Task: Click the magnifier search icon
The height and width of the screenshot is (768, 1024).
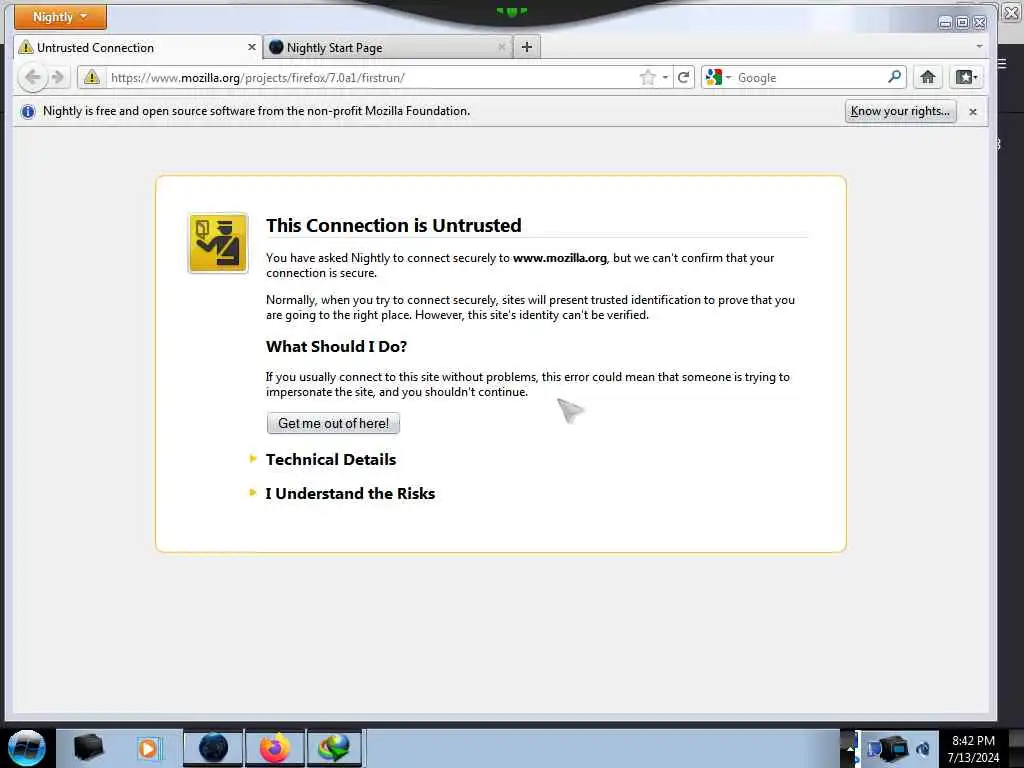Action: (895, 77)
